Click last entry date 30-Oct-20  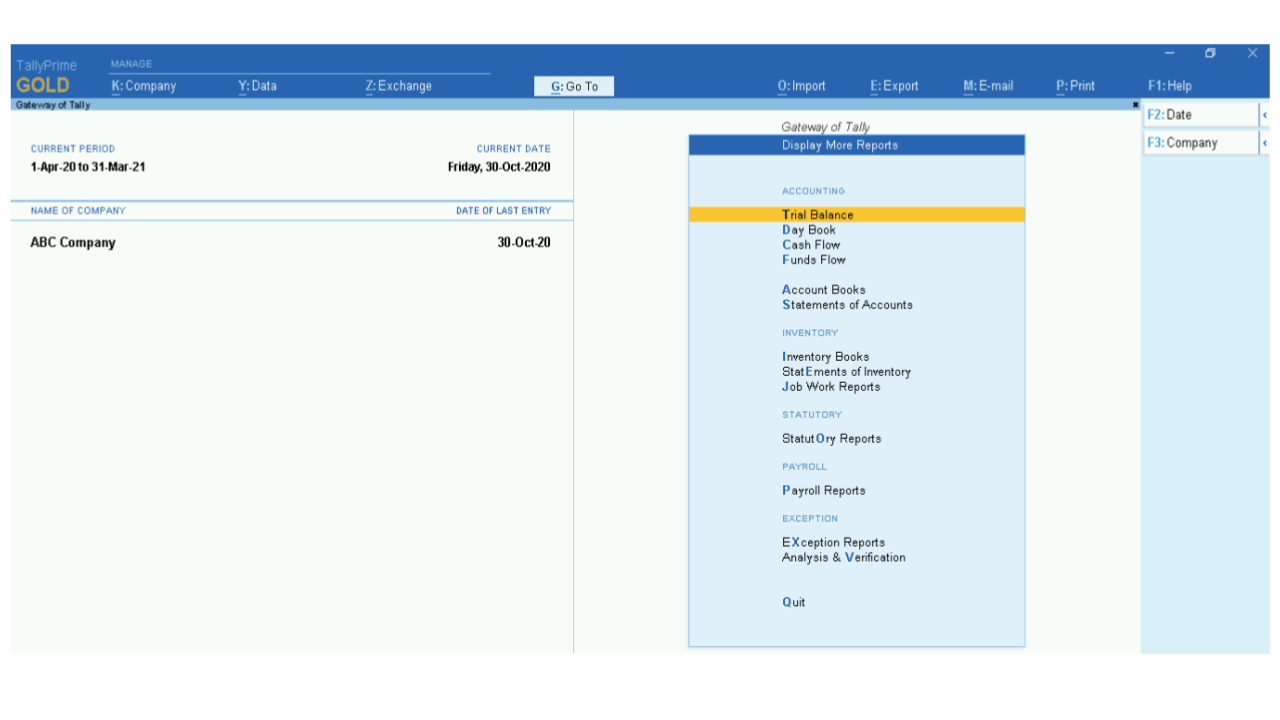pyautogui.click(x=524, y=243)
